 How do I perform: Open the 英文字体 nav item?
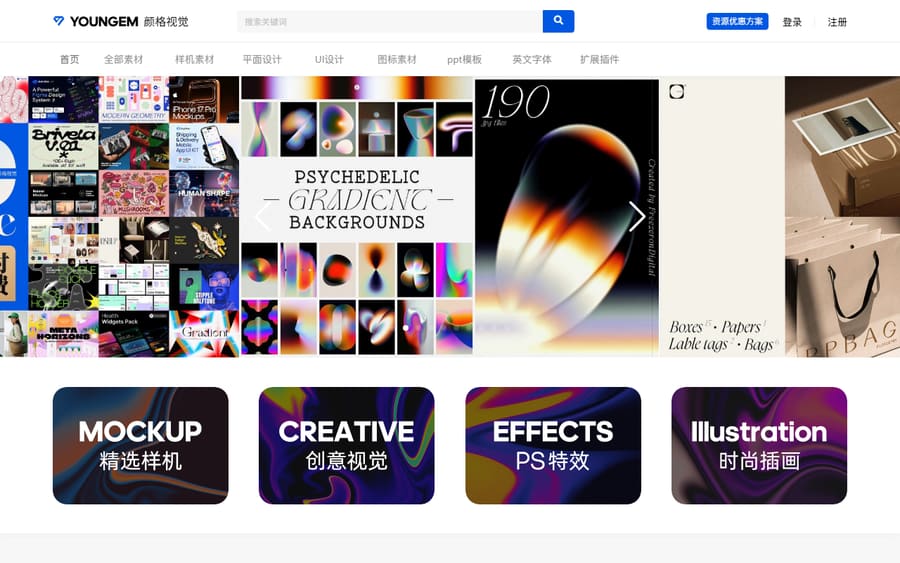[x=532, y=59]
